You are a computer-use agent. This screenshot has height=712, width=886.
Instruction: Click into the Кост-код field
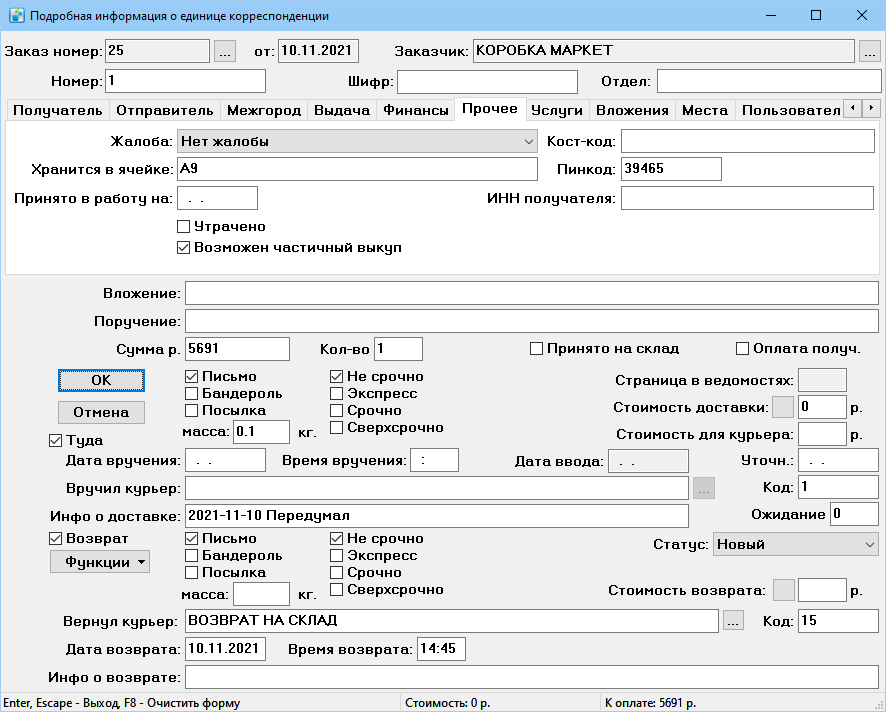pos(748,141)
